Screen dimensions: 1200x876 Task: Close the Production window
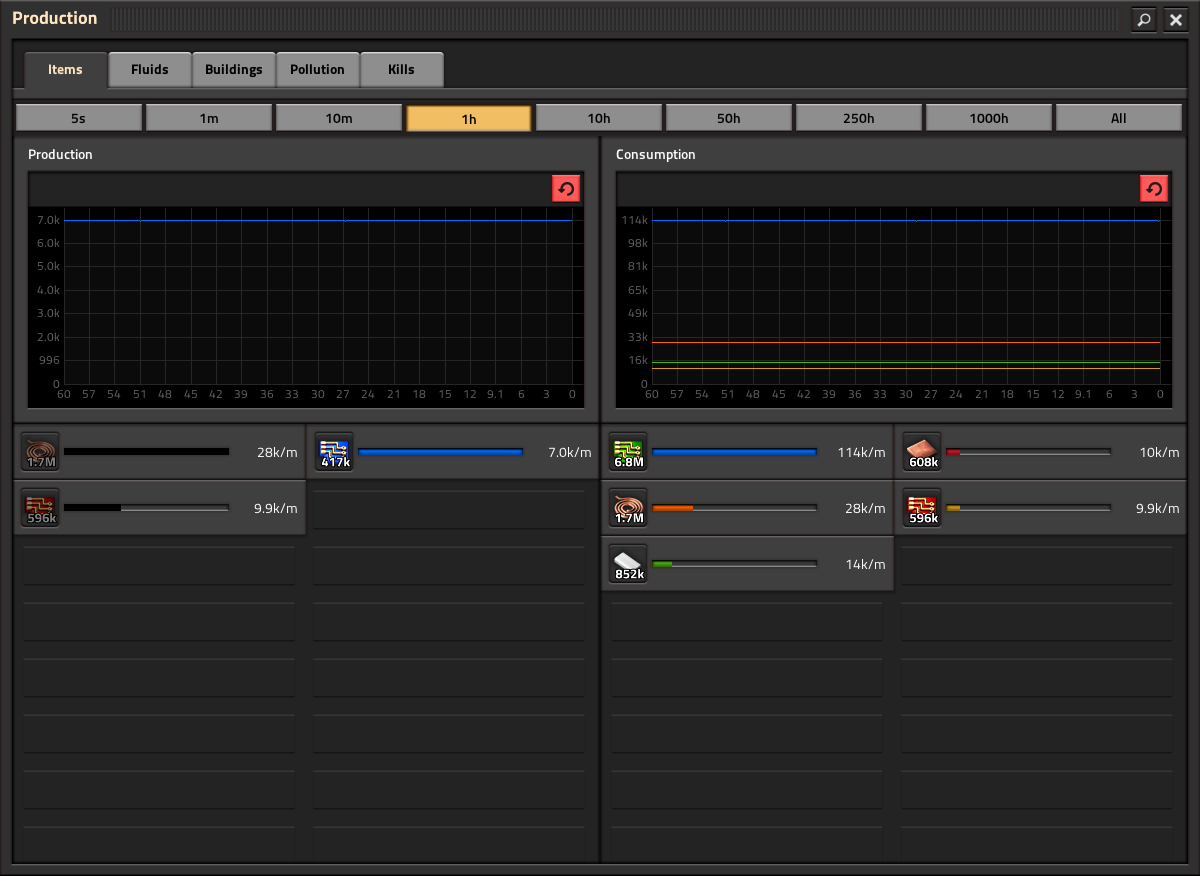point(1176,19)
